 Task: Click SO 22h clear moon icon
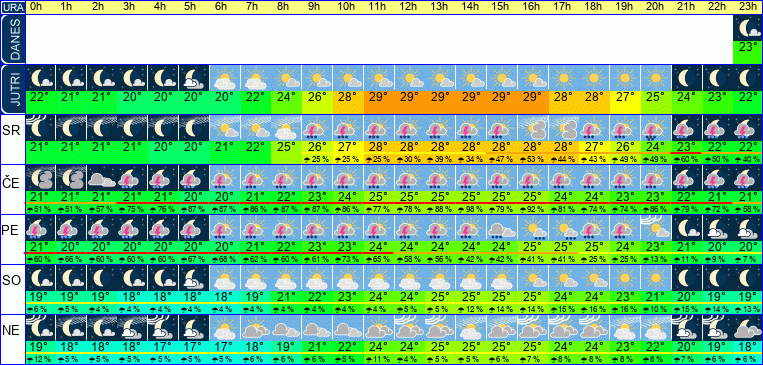tap(717, 278)
